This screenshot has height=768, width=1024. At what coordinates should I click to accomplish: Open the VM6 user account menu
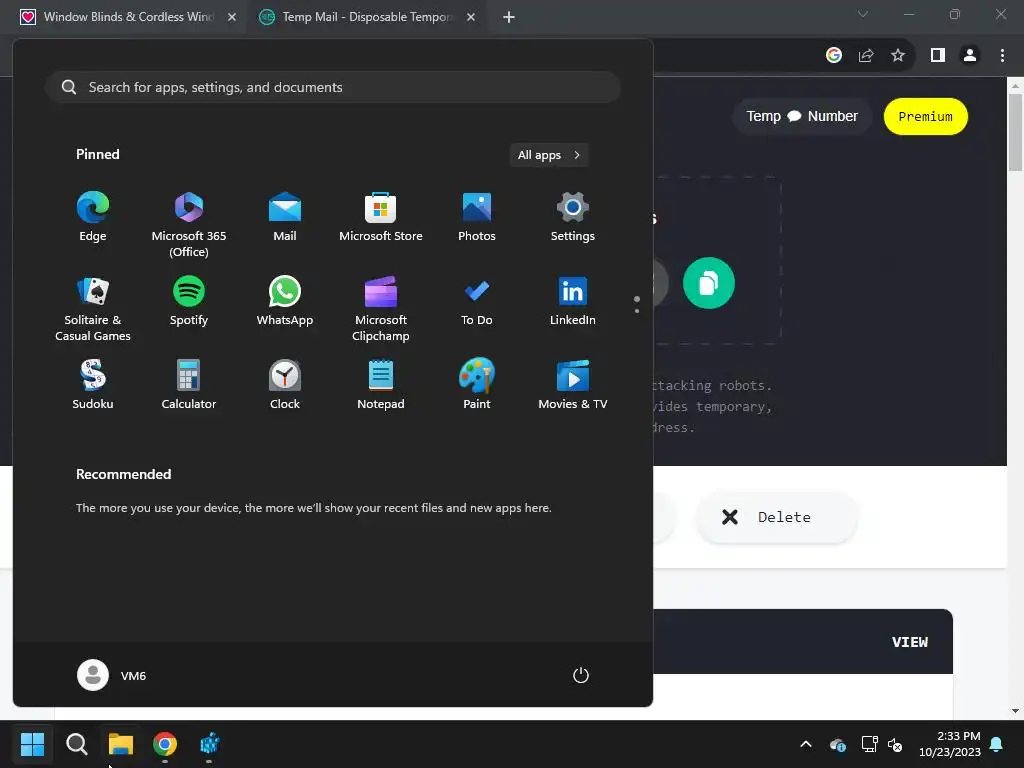(x=112, y=675)
